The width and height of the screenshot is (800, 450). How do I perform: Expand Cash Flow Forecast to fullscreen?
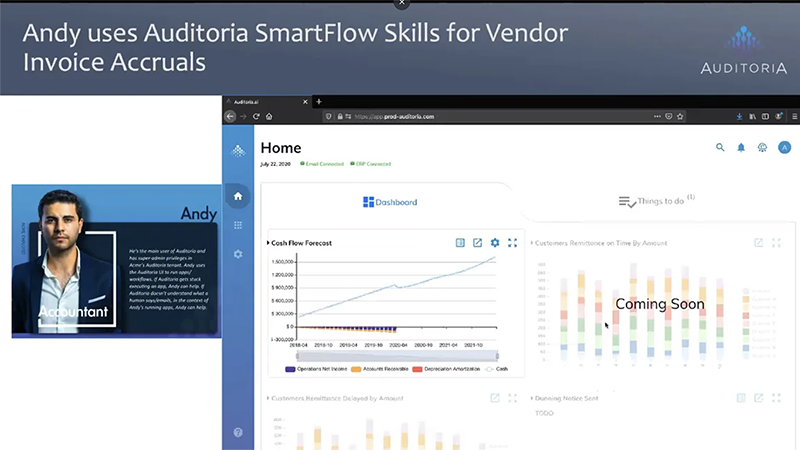point(512,243)
